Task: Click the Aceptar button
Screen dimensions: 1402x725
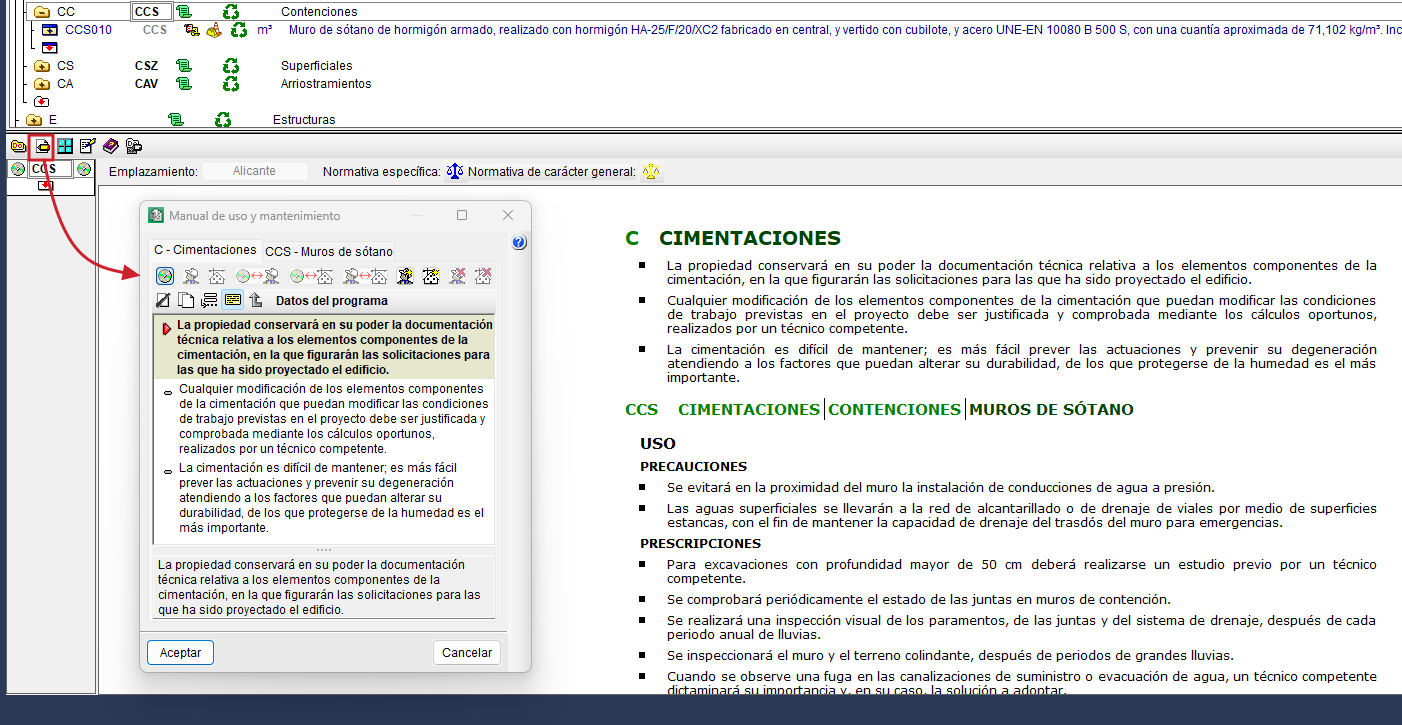Action: [x=180, y=653]
